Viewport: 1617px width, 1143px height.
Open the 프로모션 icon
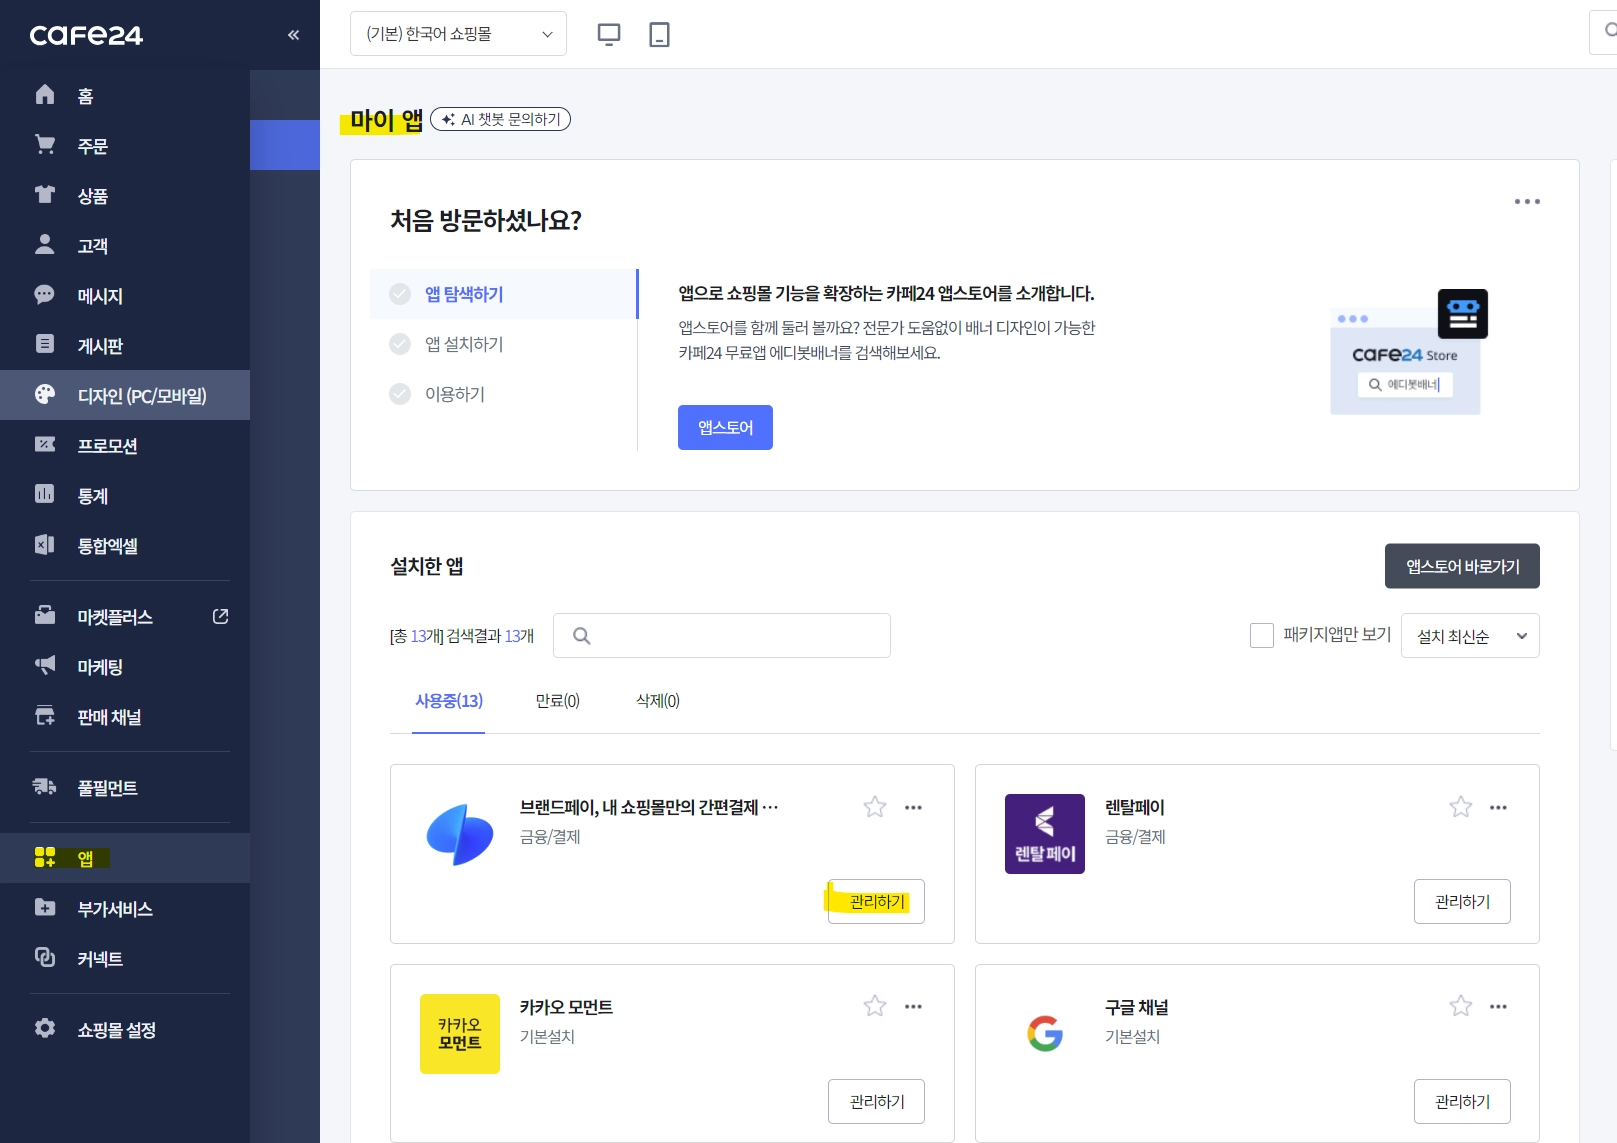[x=45, y=445]
